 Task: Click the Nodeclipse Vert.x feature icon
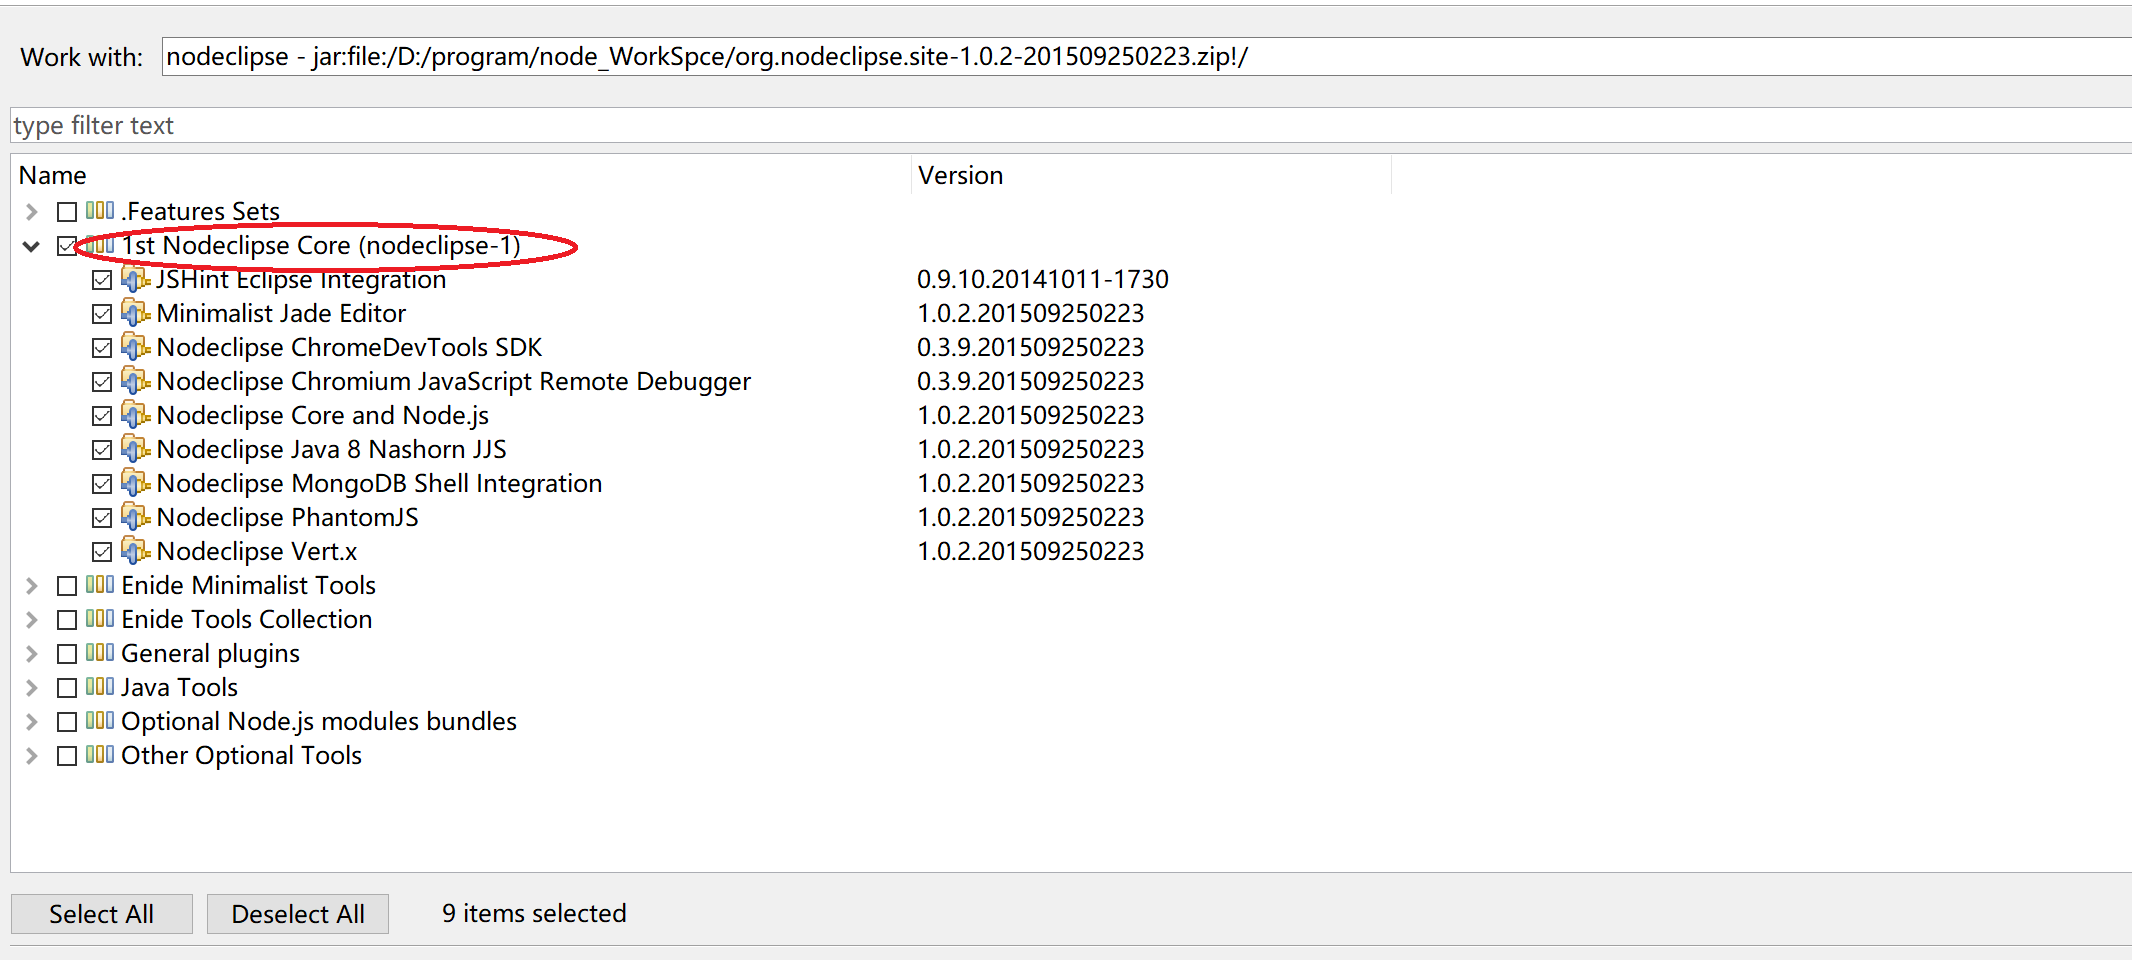pos(137,551)
